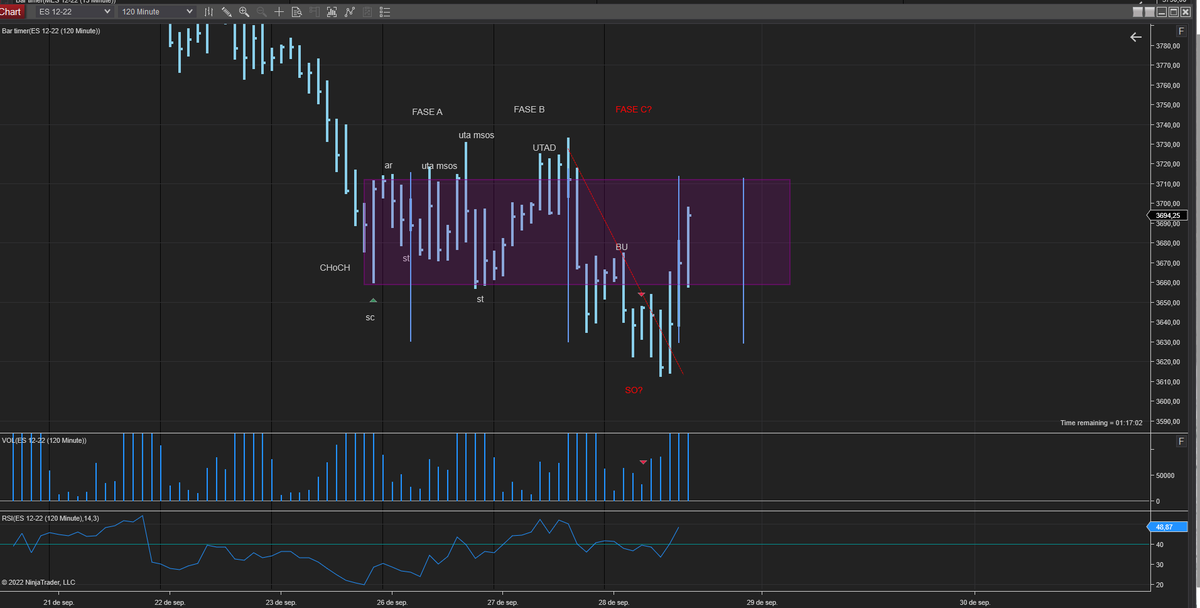Open the Strategies toolbar icon
The image size is (1200, 608).
[367, 12]
